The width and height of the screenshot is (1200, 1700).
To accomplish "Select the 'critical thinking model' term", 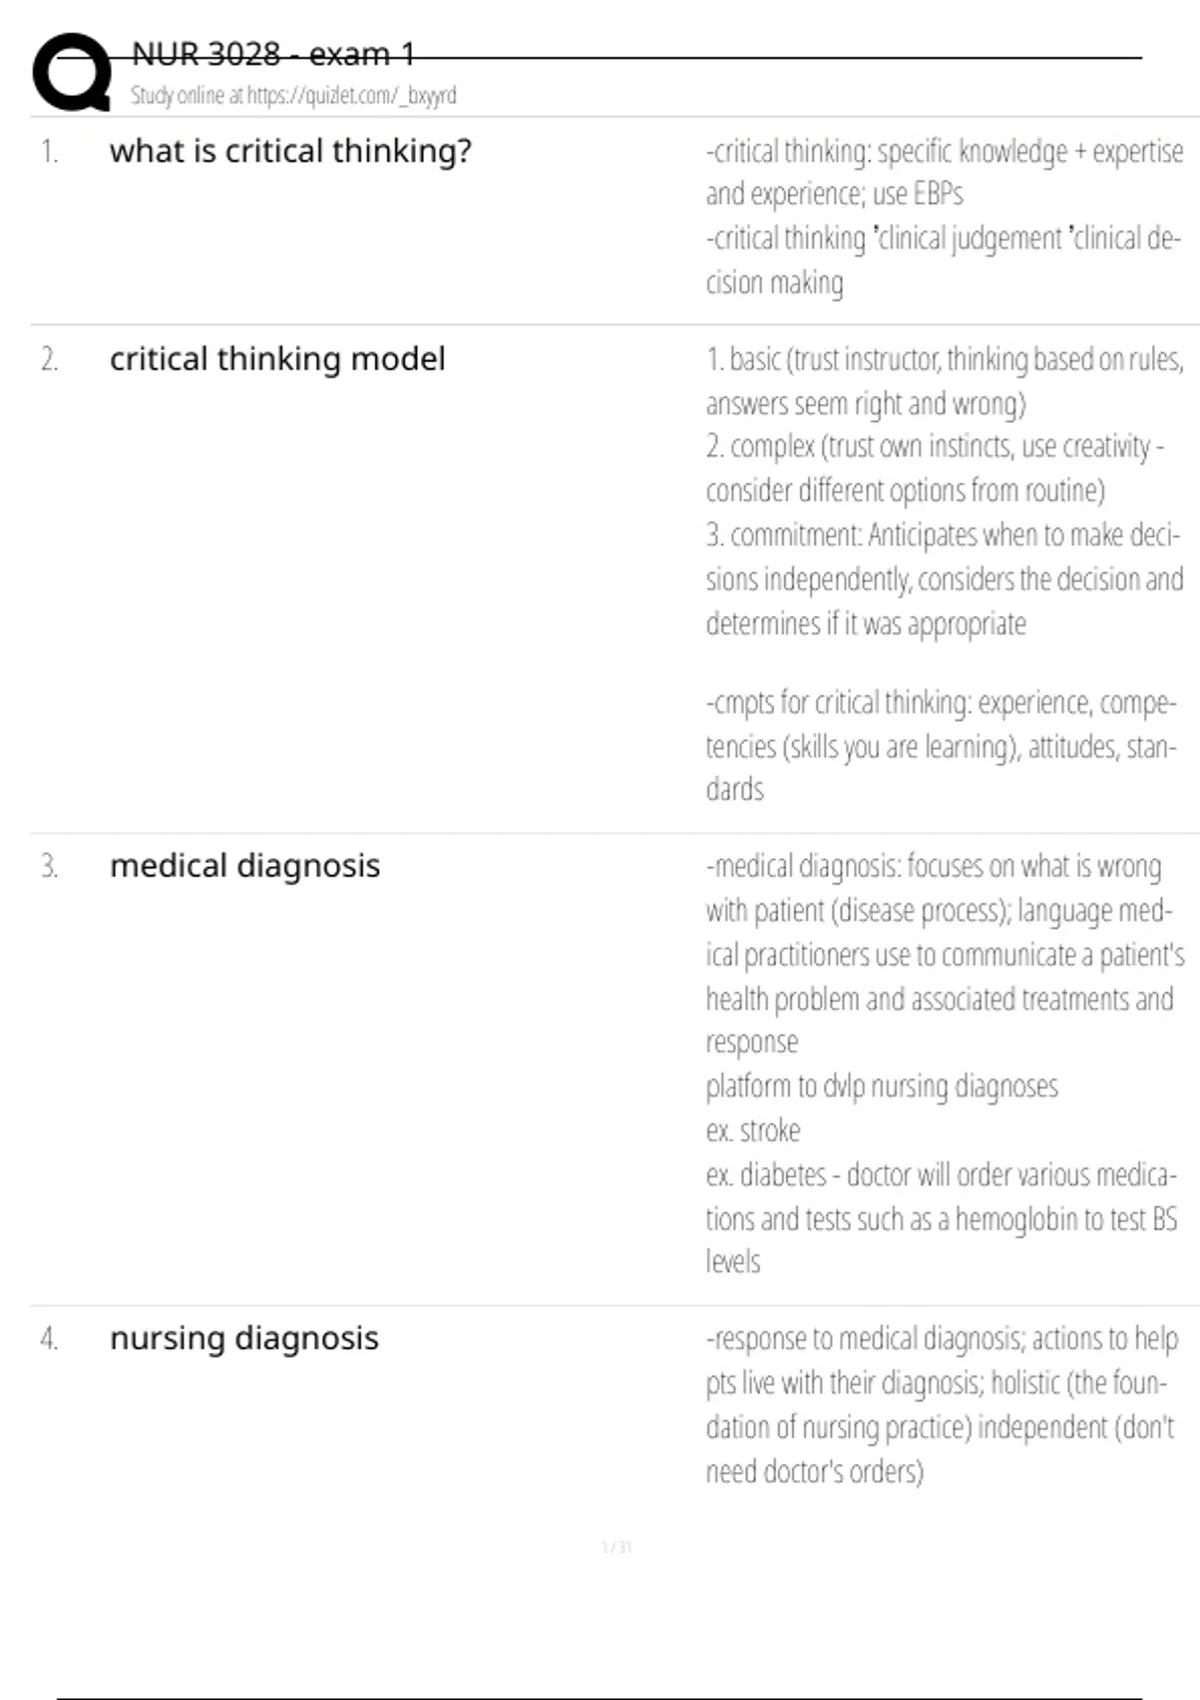I will tap(277, 359).
